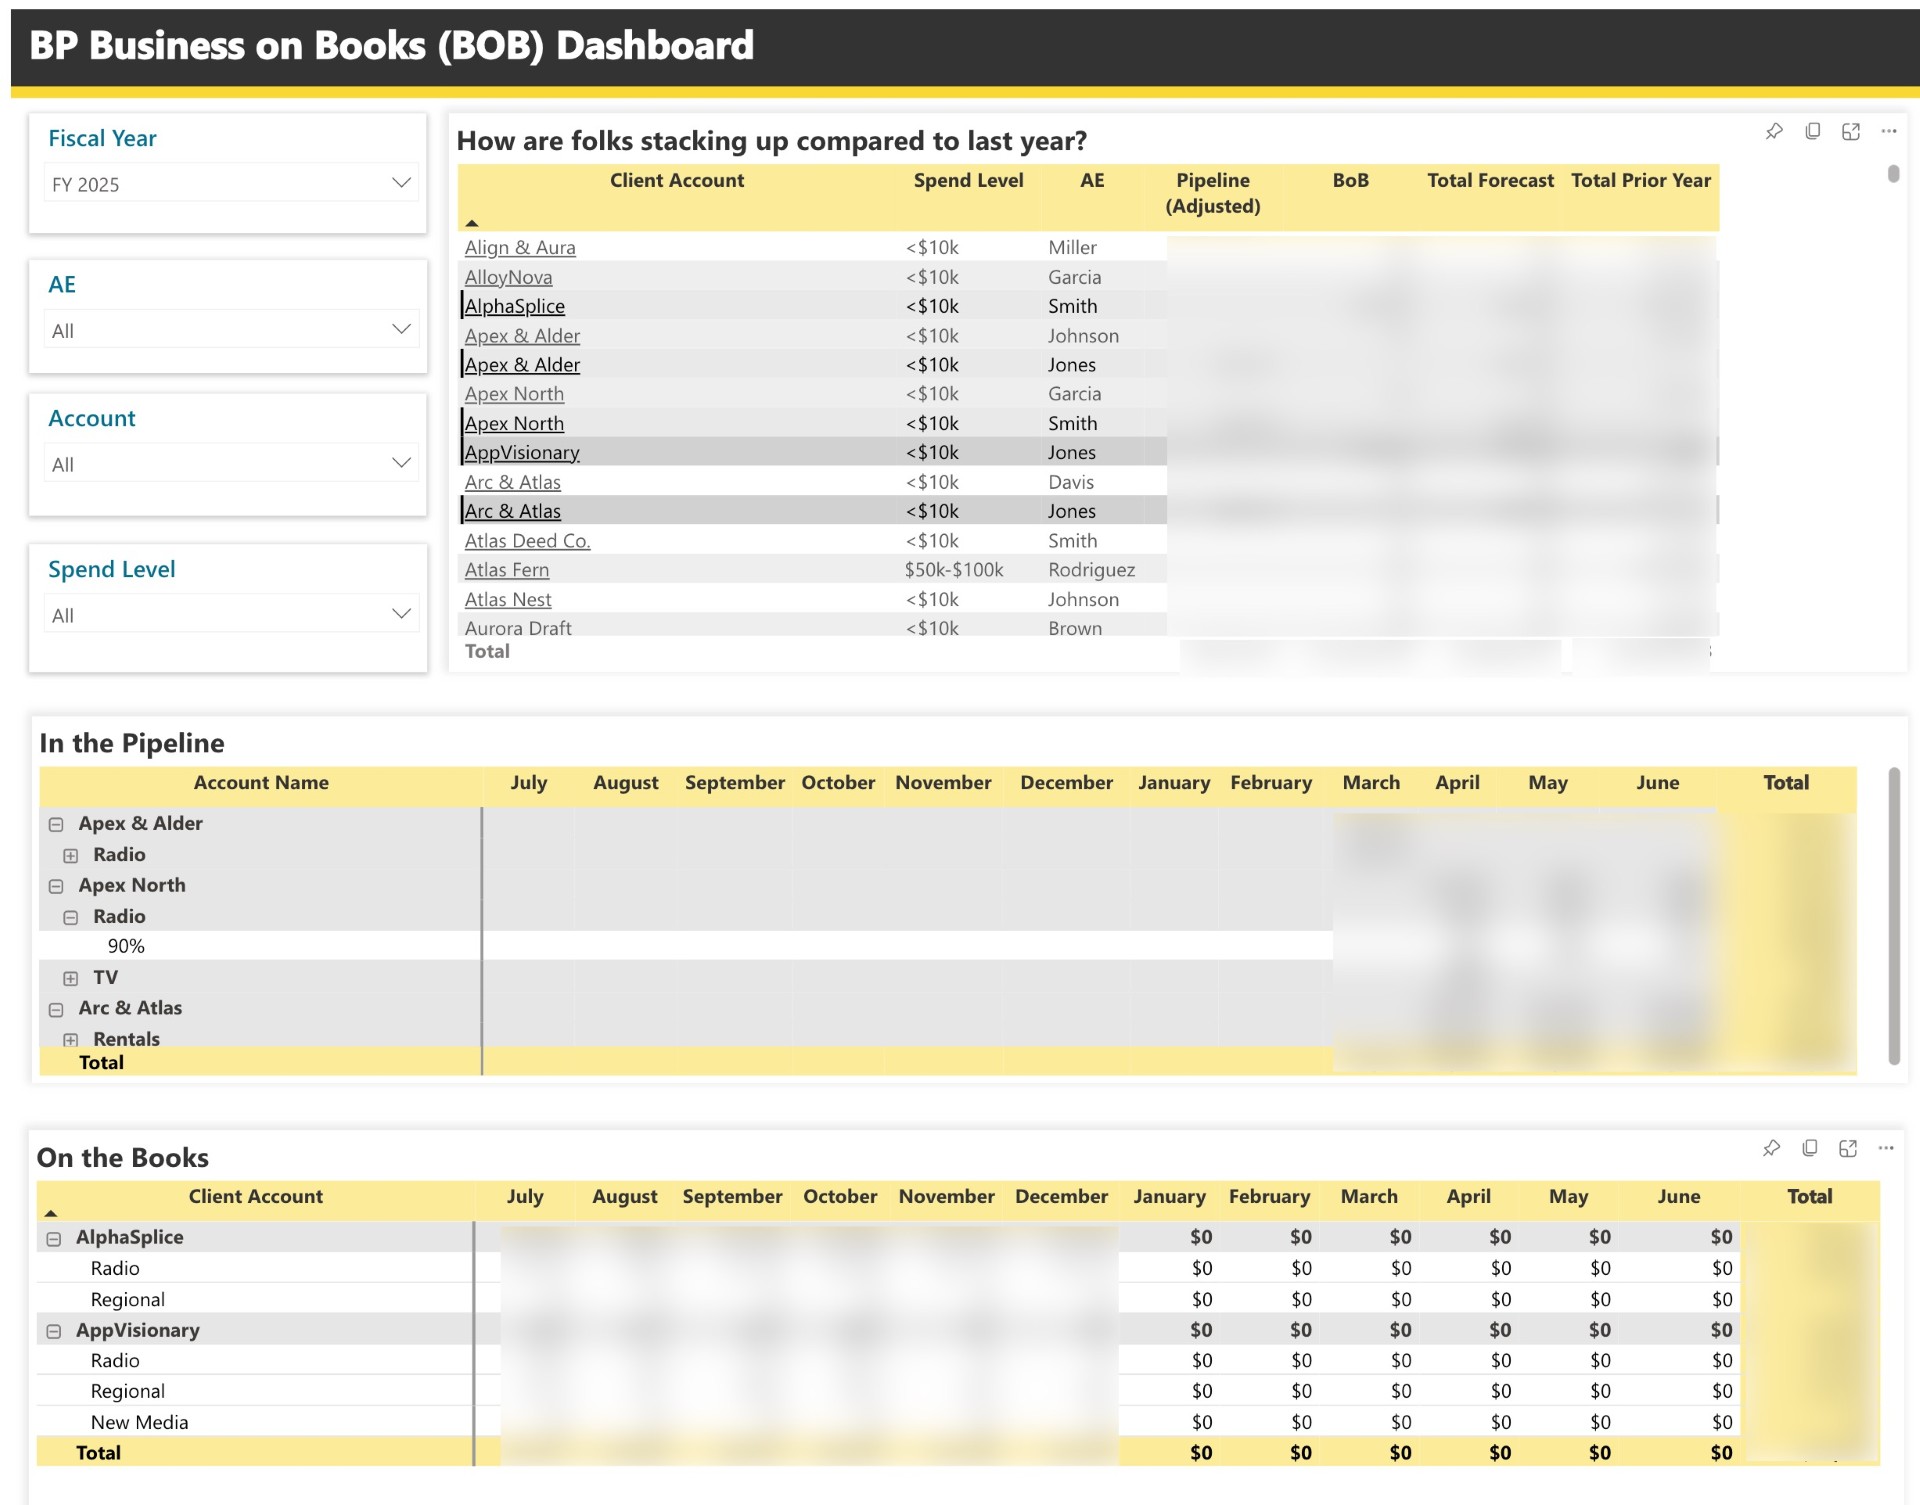
Task: Click the Aurora Draft account row
Action: point(518,628)
